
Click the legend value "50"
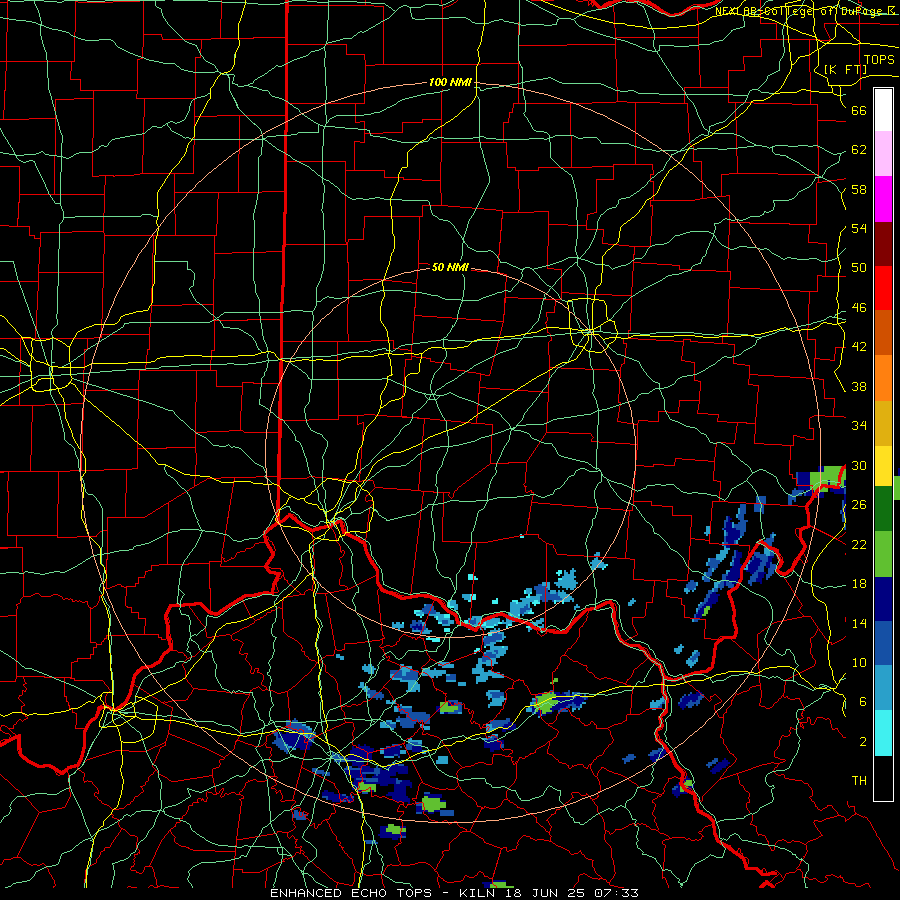[x=859, y=268]
